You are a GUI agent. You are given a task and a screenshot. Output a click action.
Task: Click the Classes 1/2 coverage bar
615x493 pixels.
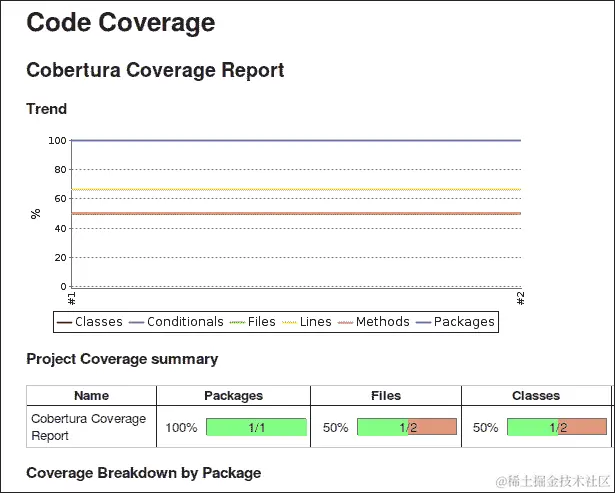(x=557, y=427)
